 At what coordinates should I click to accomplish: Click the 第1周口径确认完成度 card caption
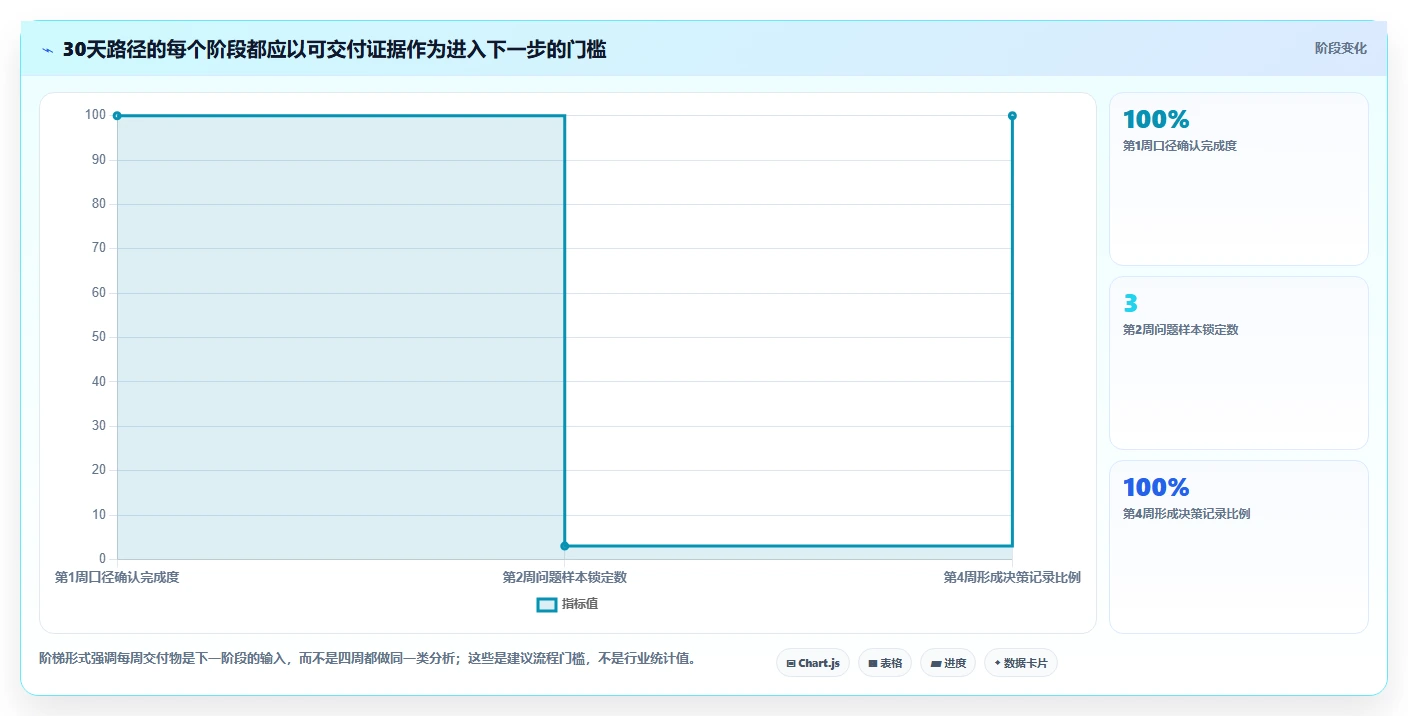[x=1180, y=146]
